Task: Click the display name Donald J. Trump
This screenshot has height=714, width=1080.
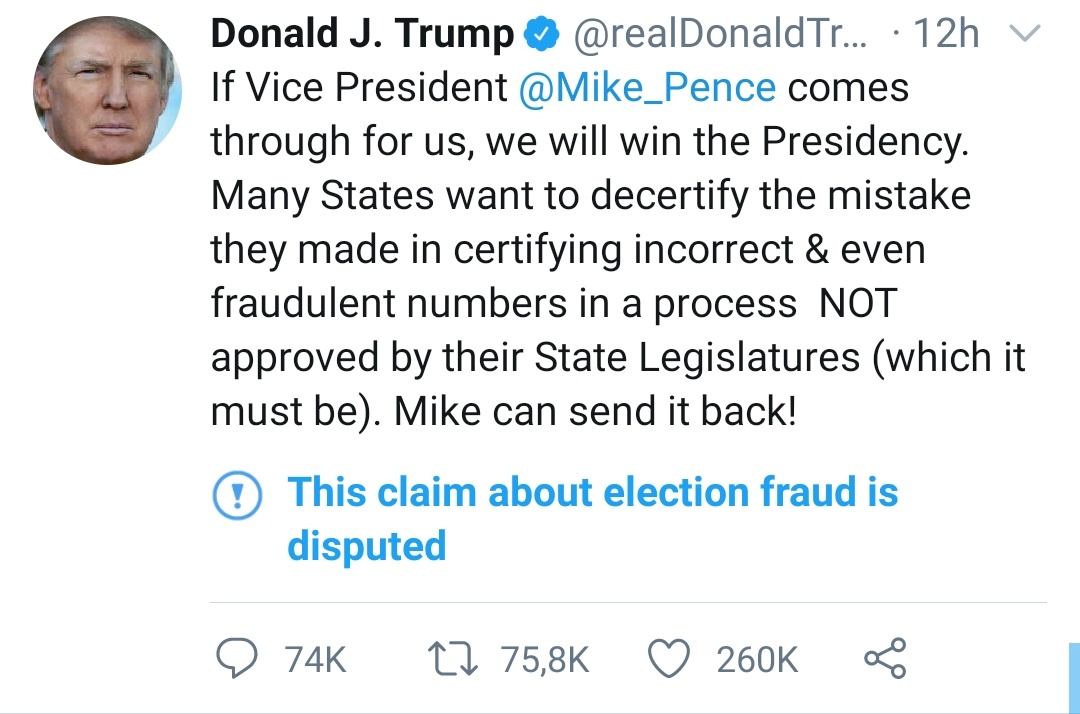Action: pyautogui.click(x=361, y=35)
